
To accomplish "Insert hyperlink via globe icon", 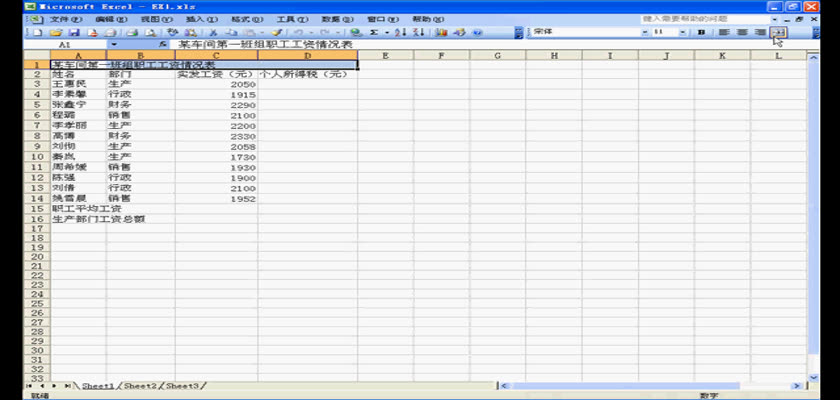I will 356,33.
